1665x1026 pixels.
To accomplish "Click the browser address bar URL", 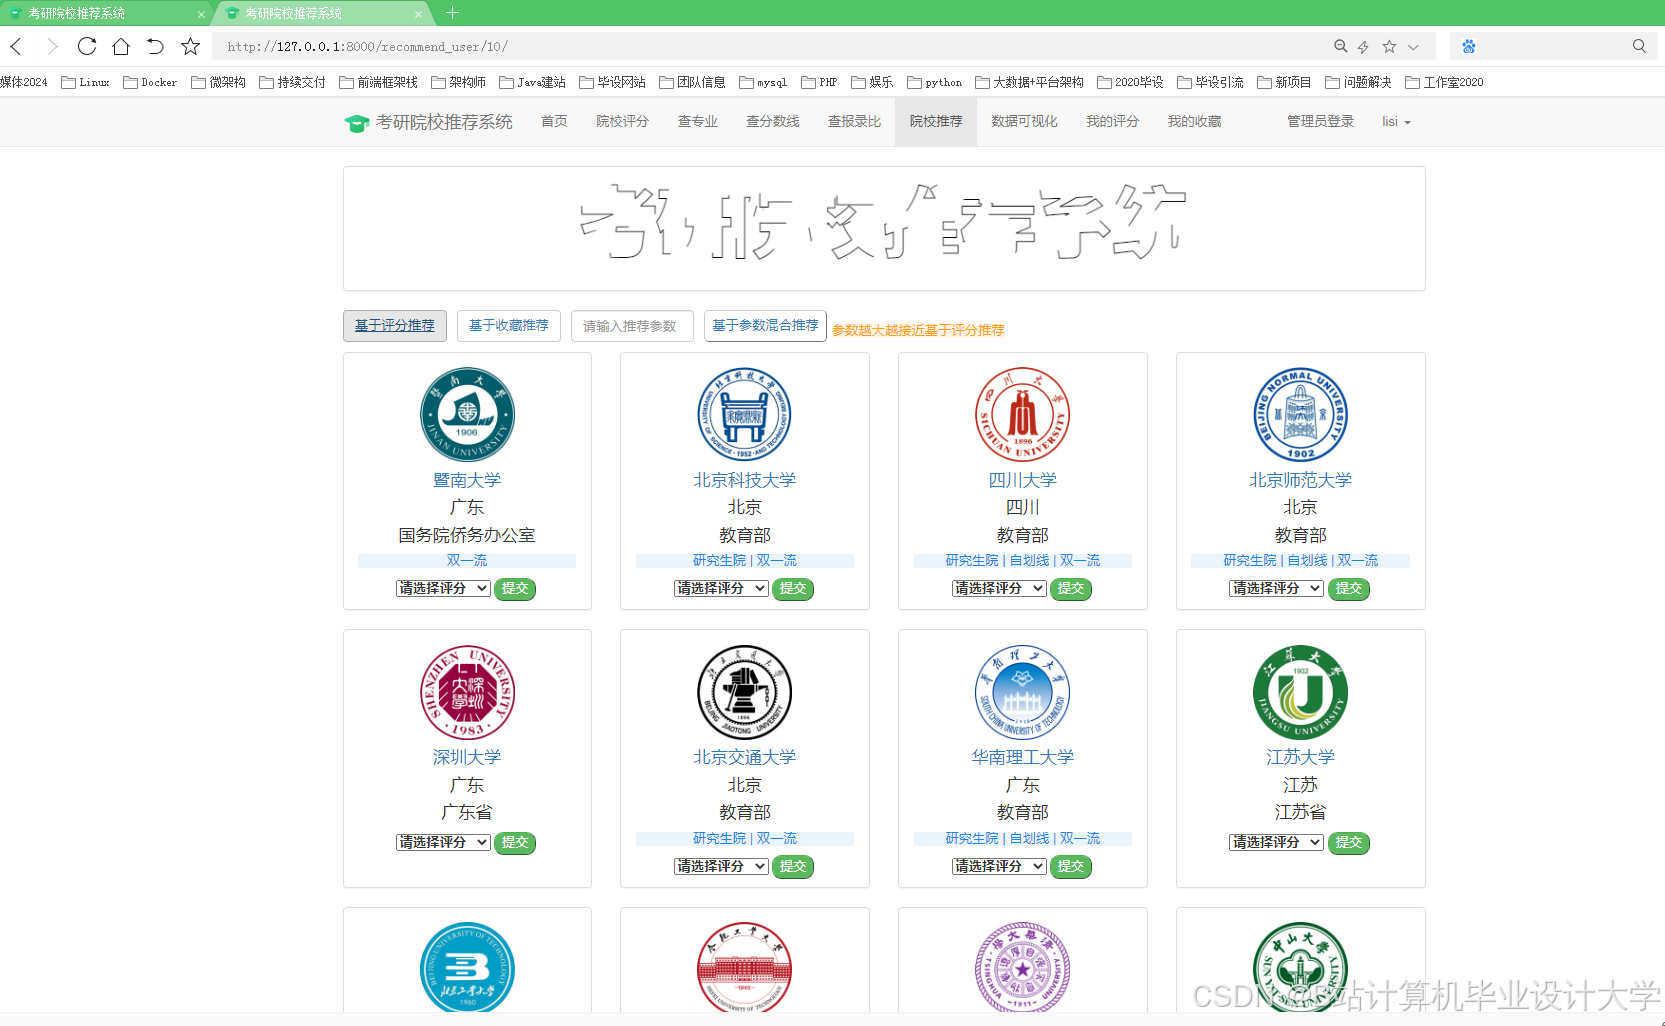I will click(x=367, y=46).
